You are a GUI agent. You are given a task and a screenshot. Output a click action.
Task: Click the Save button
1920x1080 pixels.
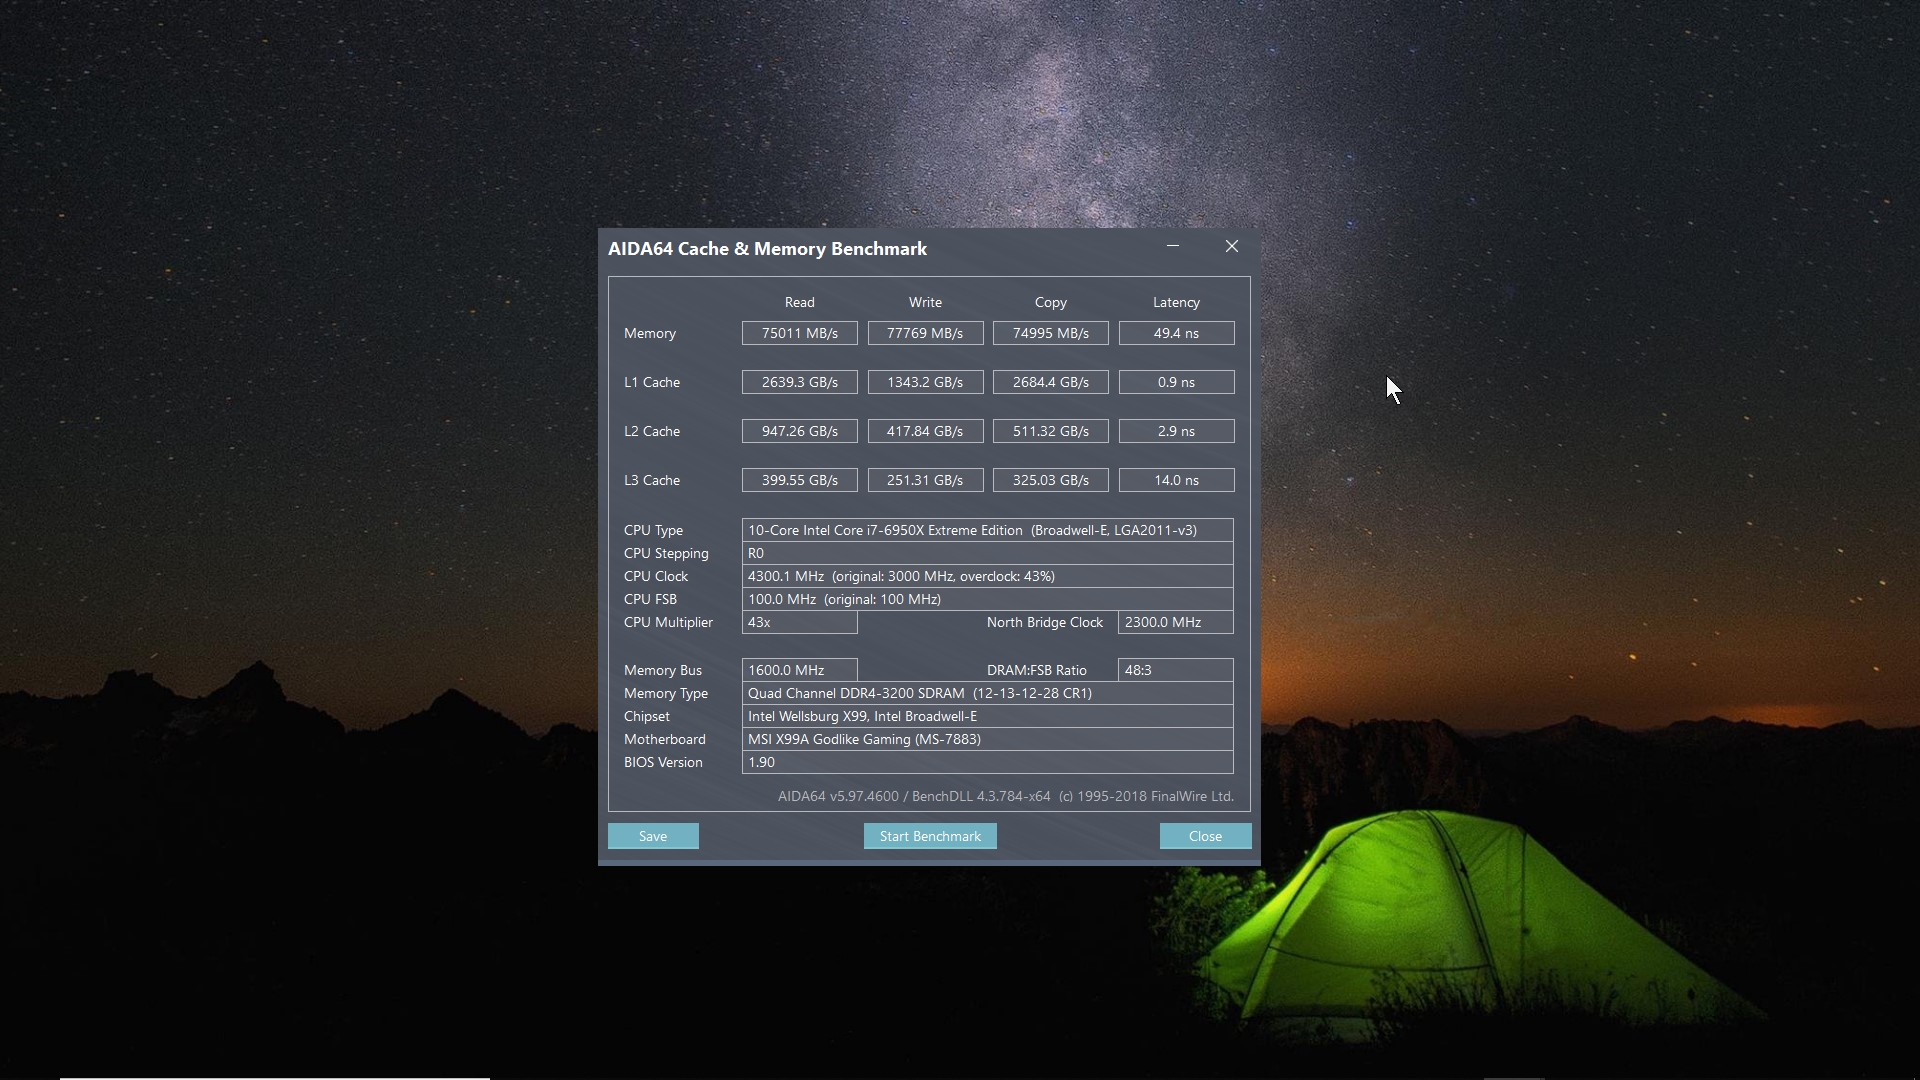[653, 836]
